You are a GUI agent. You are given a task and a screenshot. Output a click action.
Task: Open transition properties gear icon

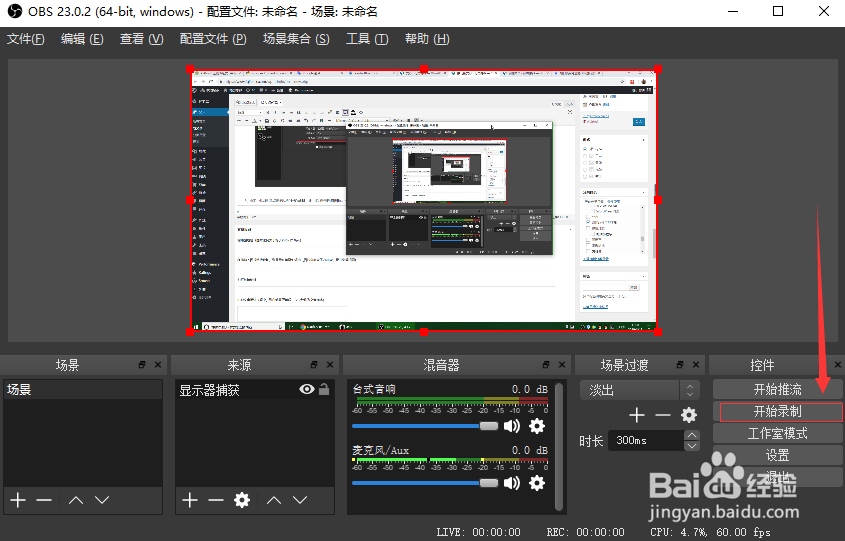(x=689, y=415)
